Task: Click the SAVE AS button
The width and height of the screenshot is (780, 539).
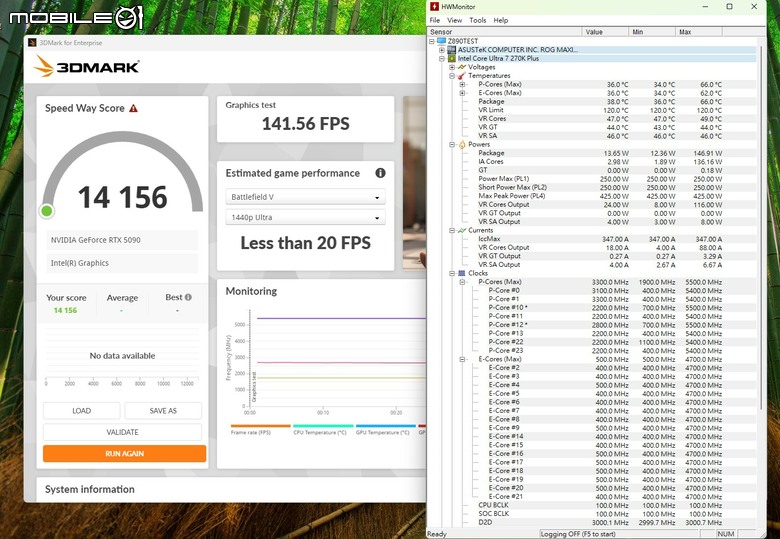Action: point(163,411)
